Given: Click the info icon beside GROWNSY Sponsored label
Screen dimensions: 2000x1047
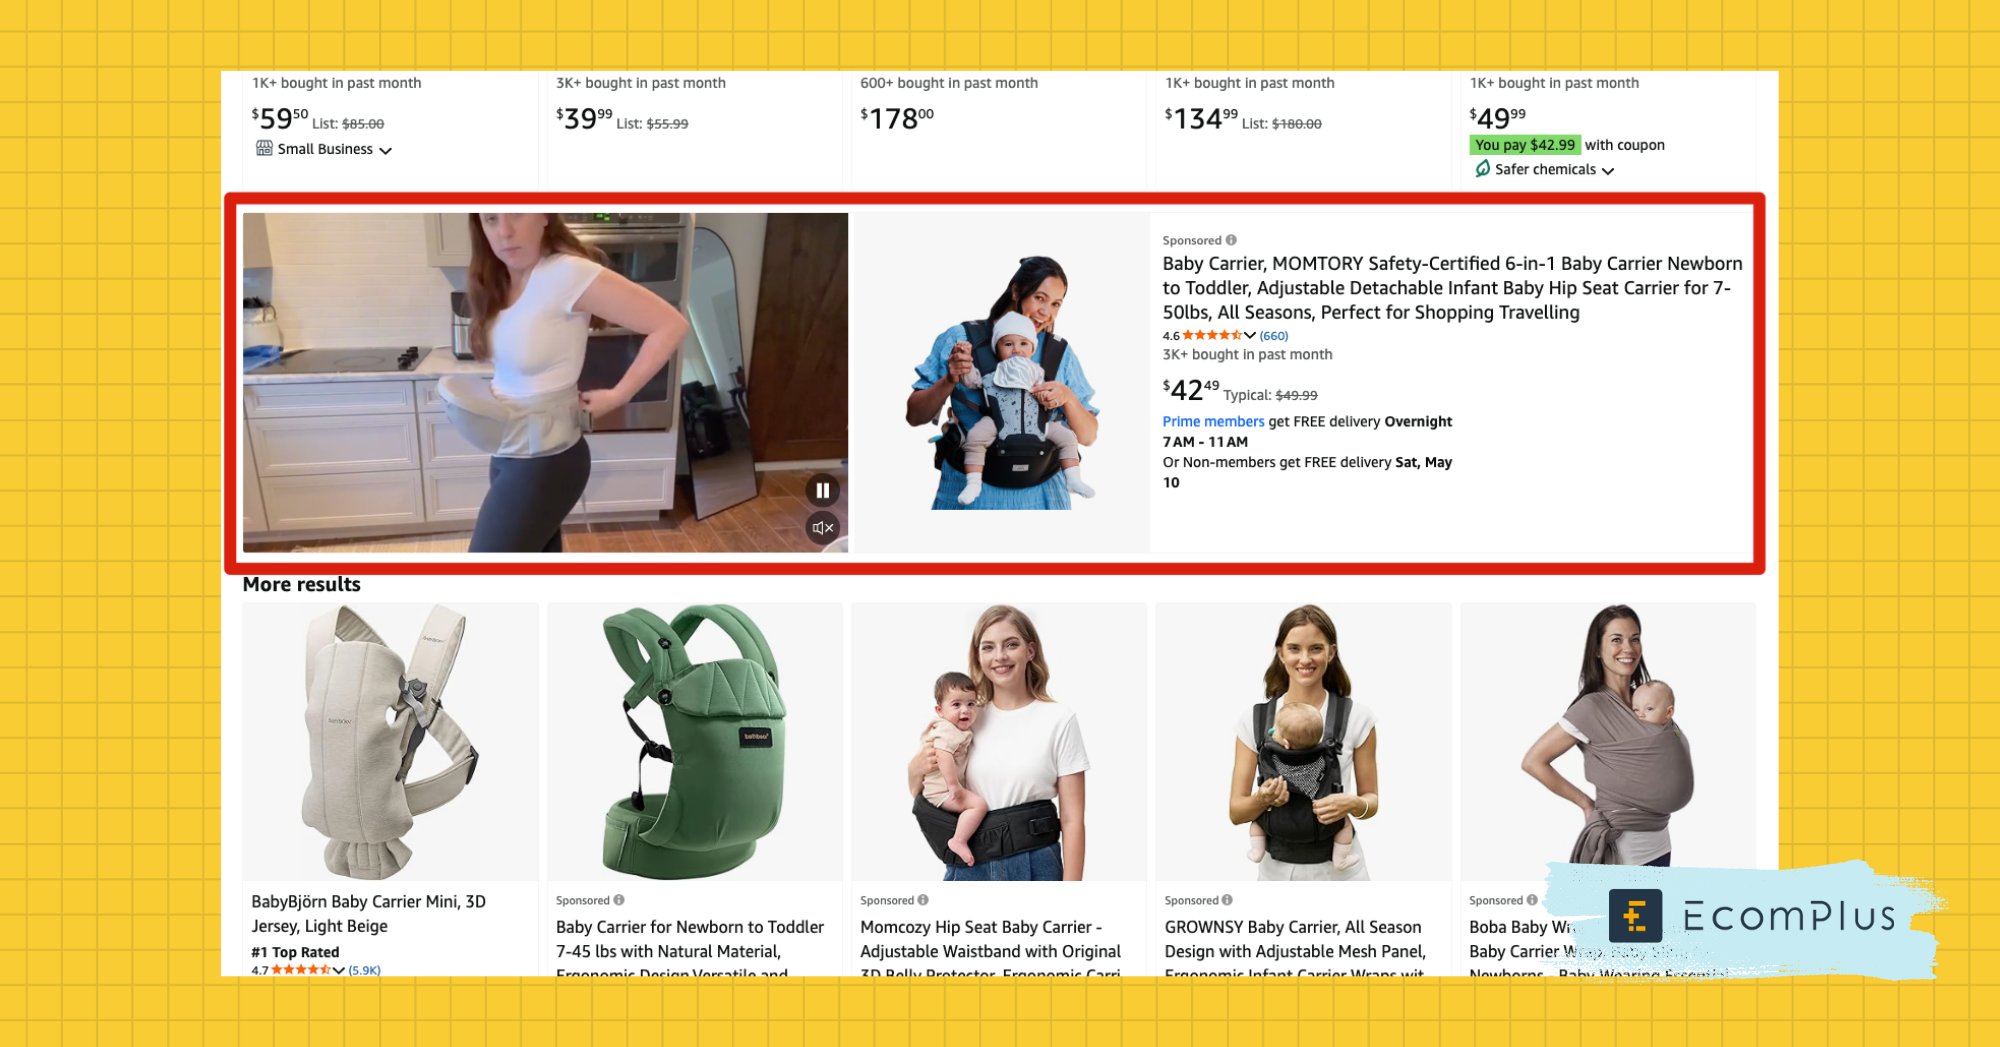Looking at the screenshot, I should [1227, 900].
